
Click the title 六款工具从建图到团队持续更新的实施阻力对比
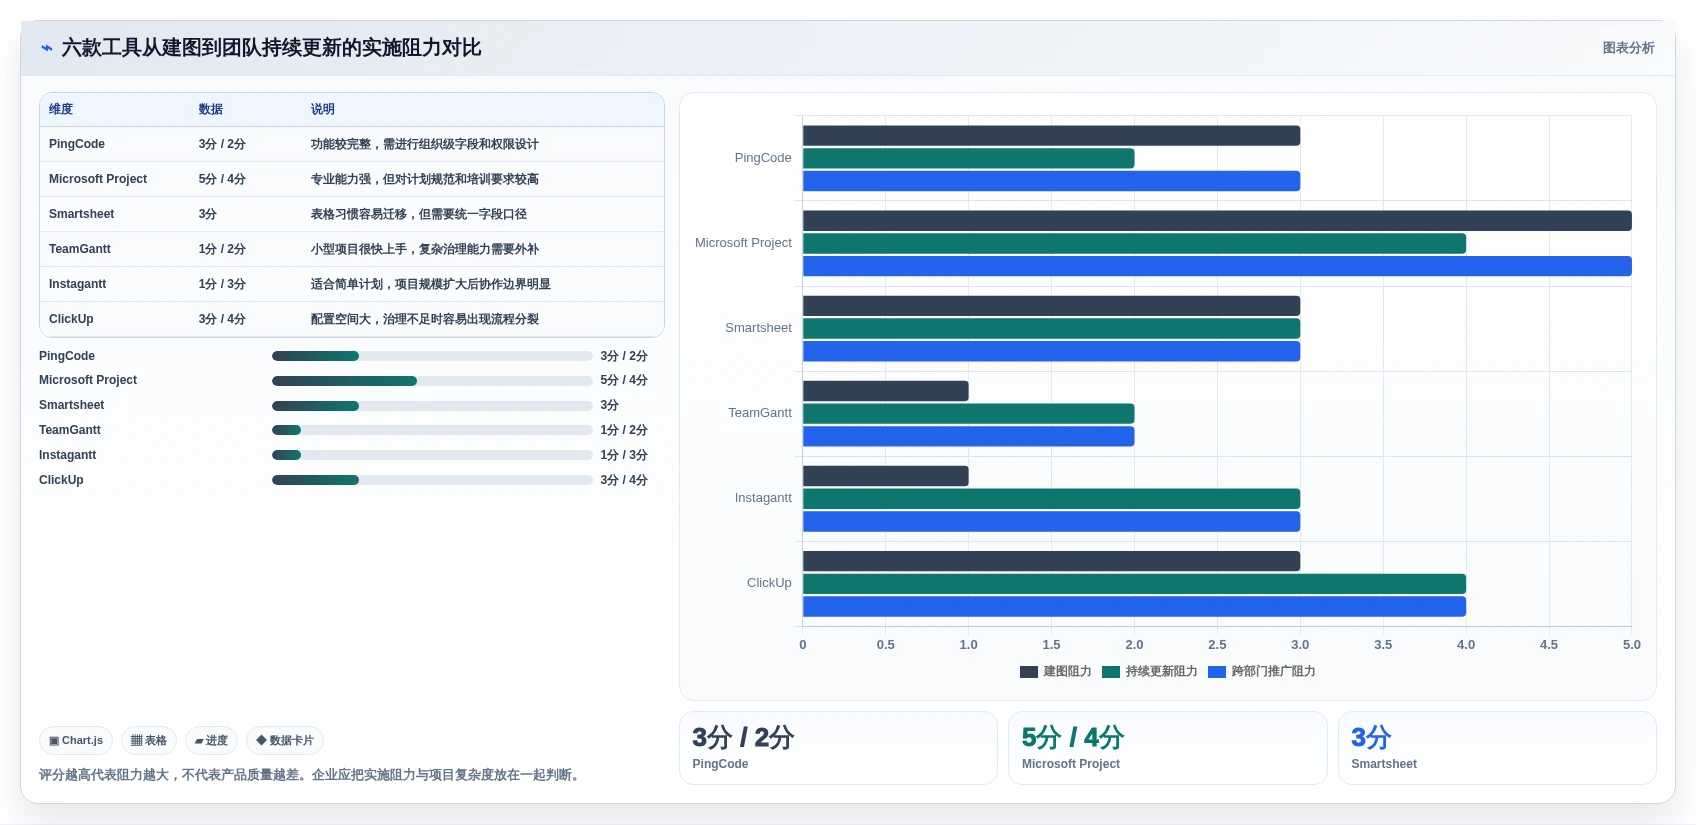click(271, 48)
